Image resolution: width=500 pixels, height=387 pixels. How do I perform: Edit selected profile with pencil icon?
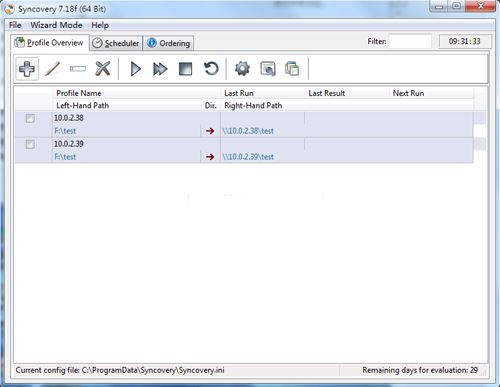[52, 69]
